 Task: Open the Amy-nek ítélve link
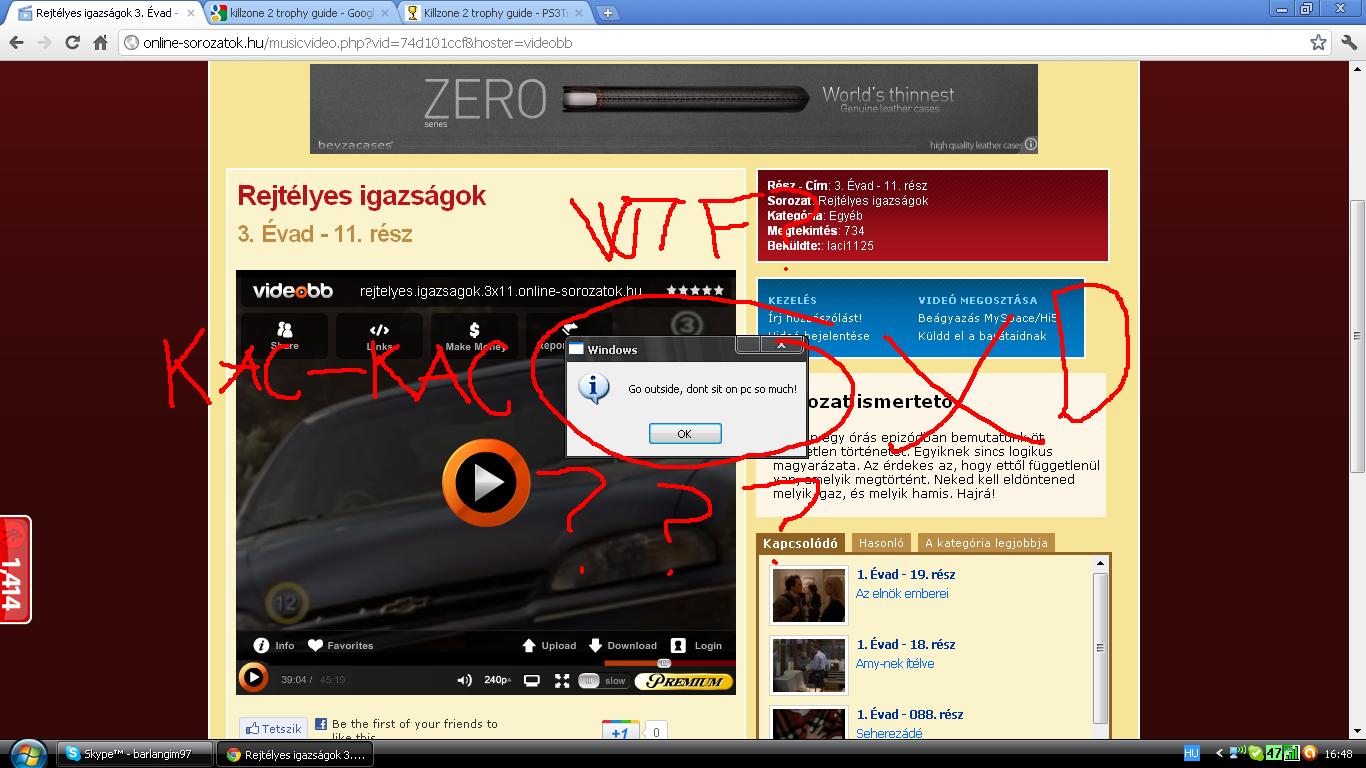click(895, 663)
